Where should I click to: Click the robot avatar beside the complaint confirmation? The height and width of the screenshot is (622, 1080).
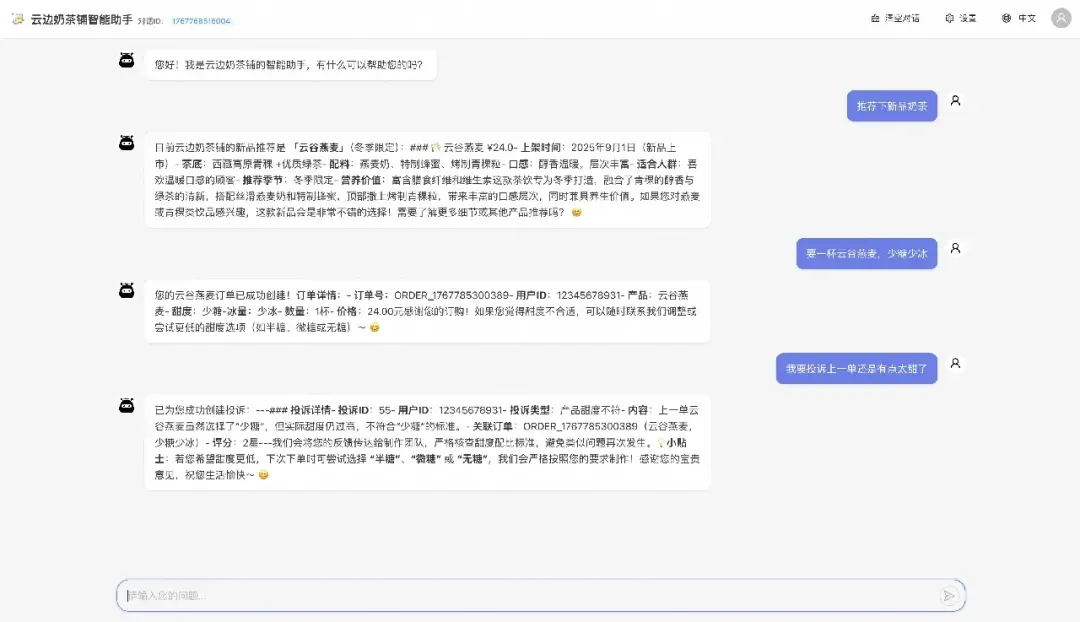click(126, 405)
